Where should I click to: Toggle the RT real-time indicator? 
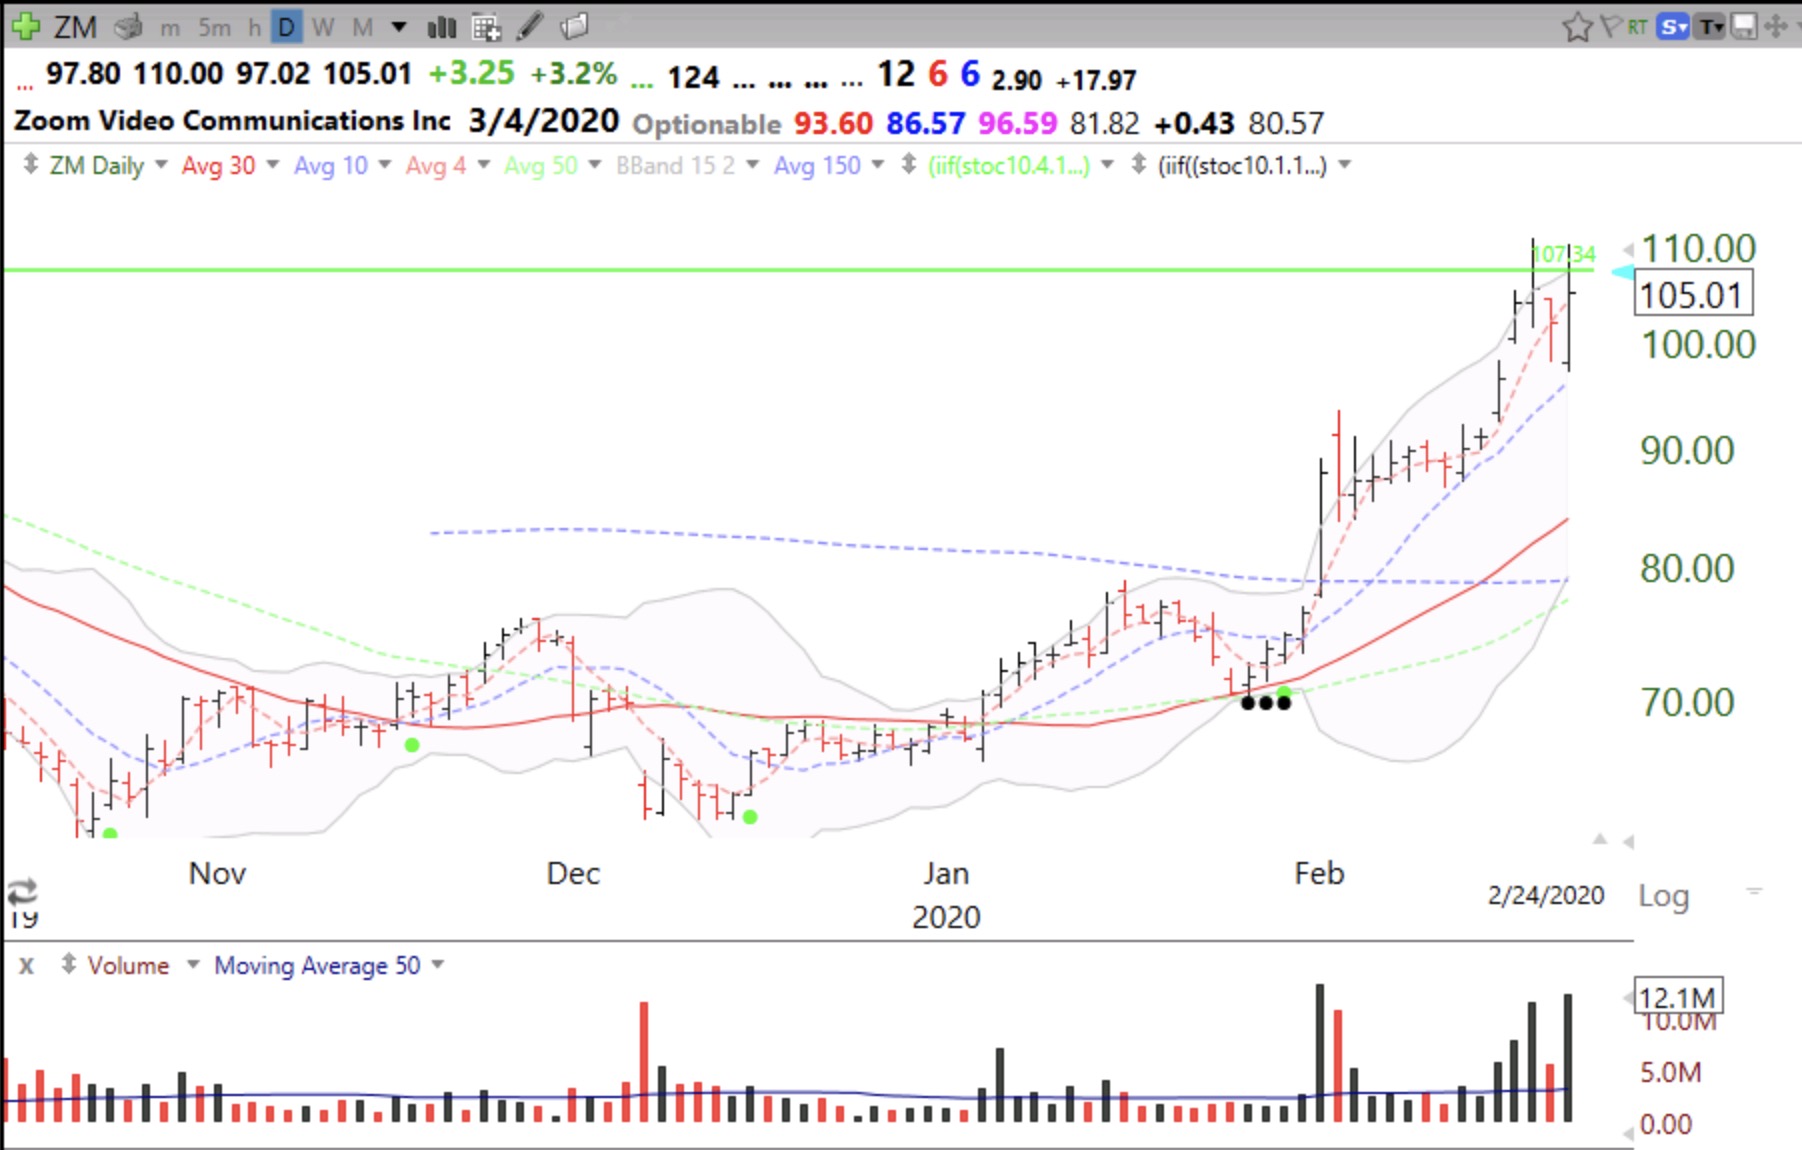[1637, 27]
